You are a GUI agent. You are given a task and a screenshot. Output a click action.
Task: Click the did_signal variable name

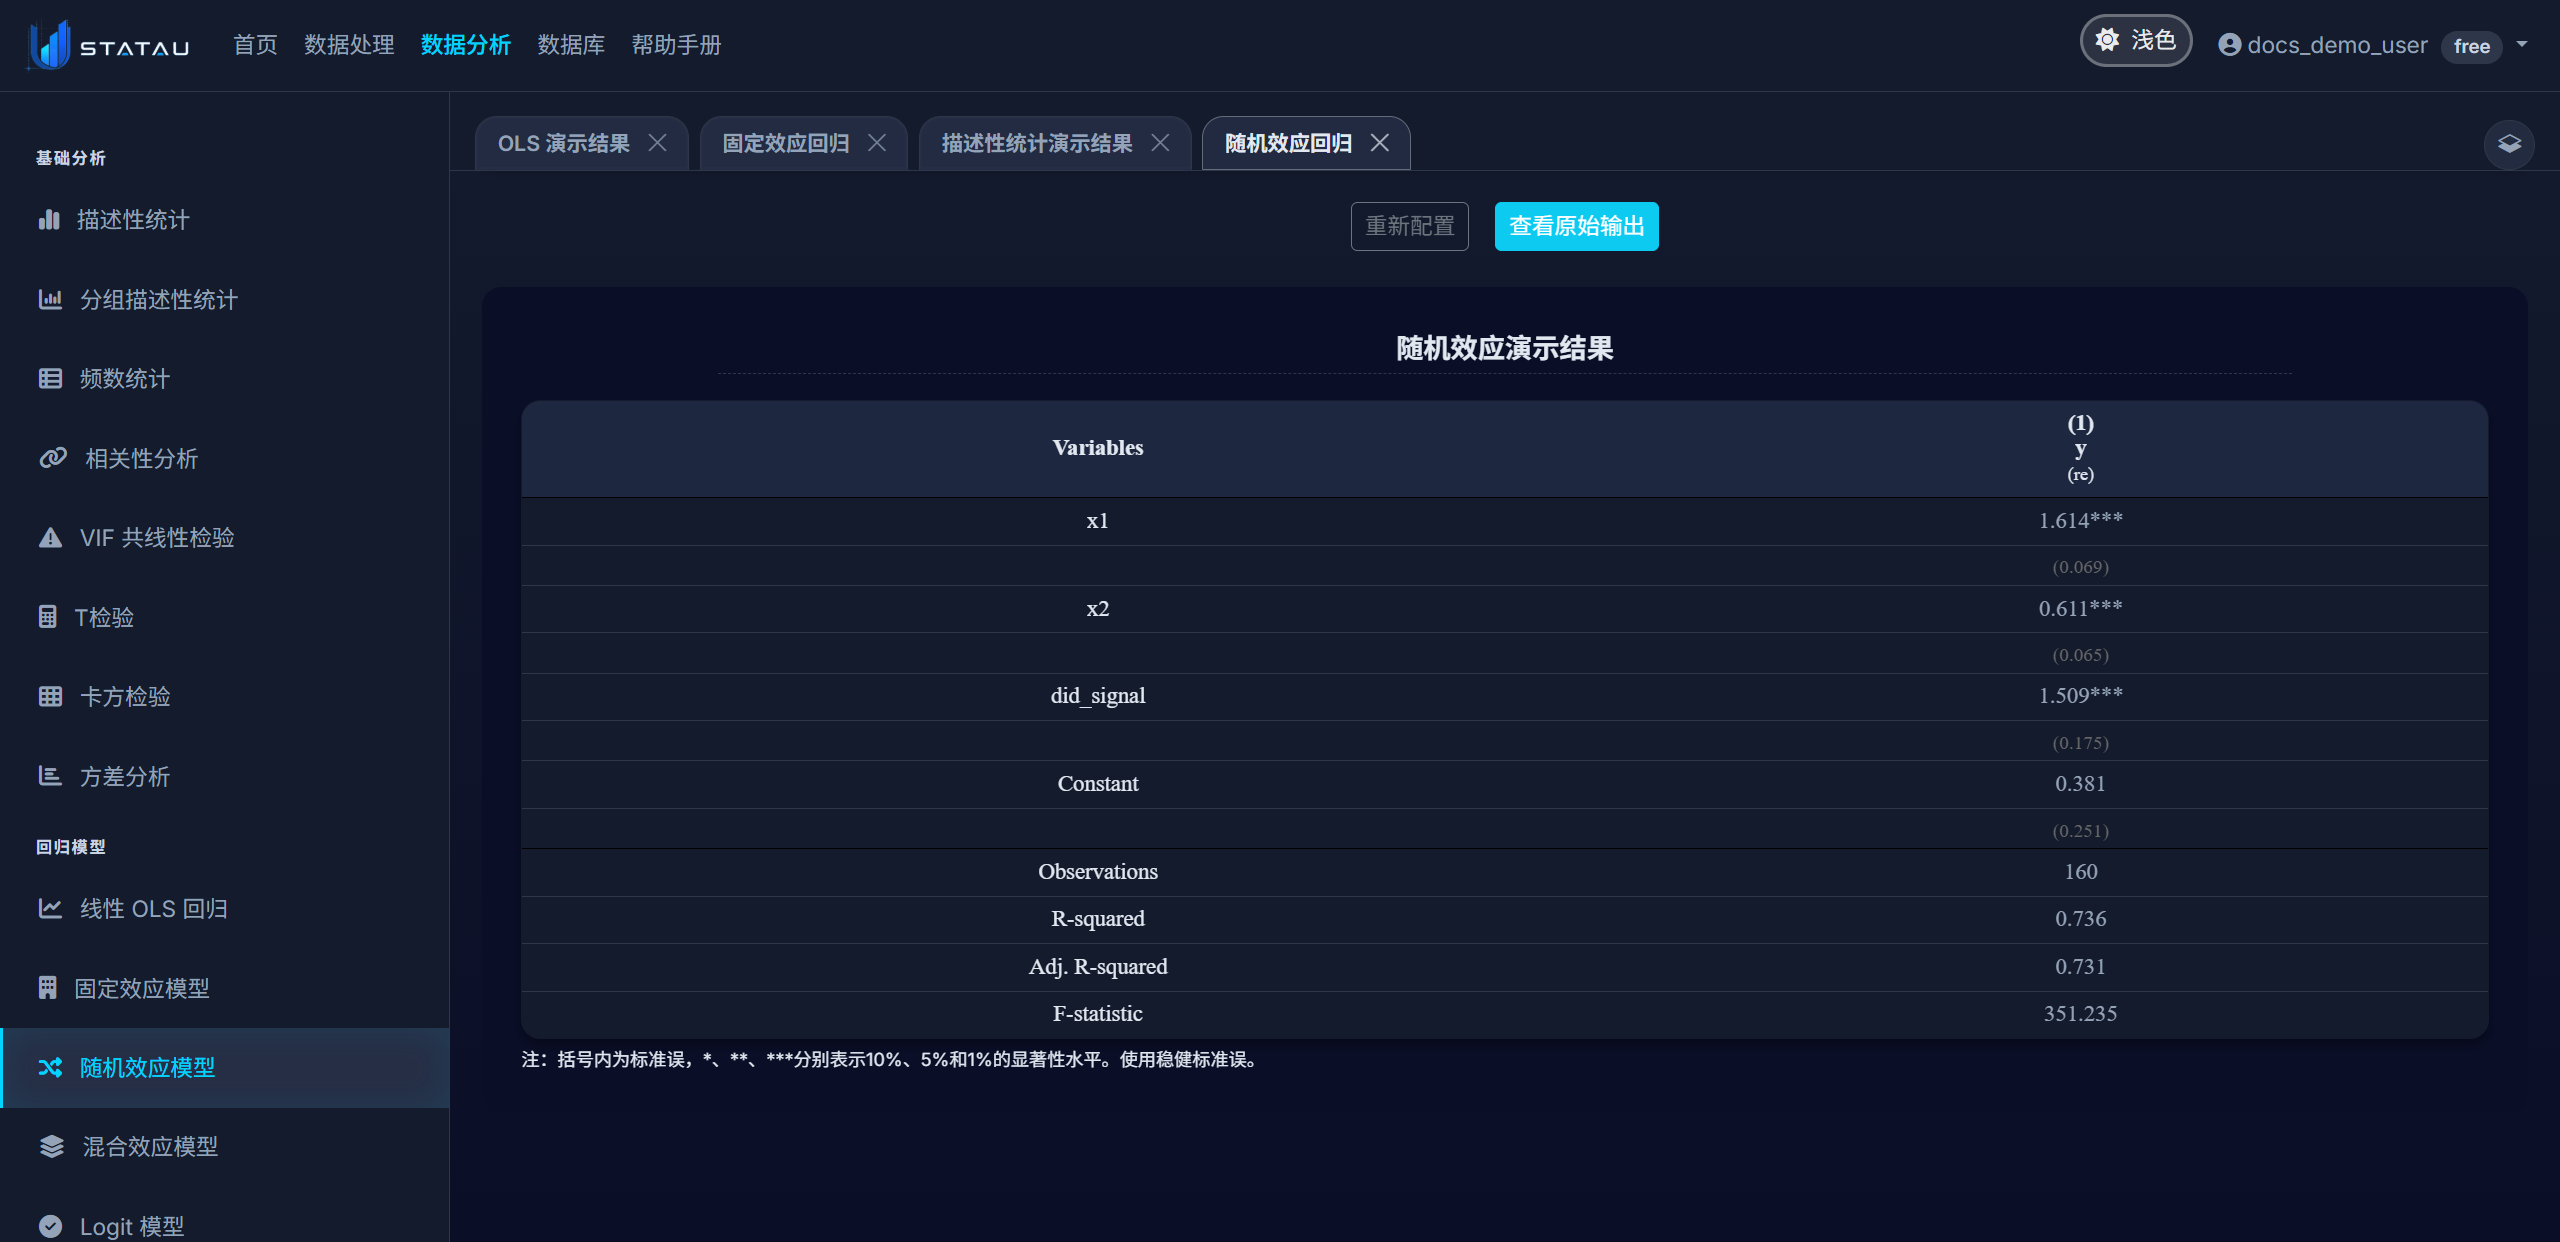pyautogui.click(x=1098, y=695)
